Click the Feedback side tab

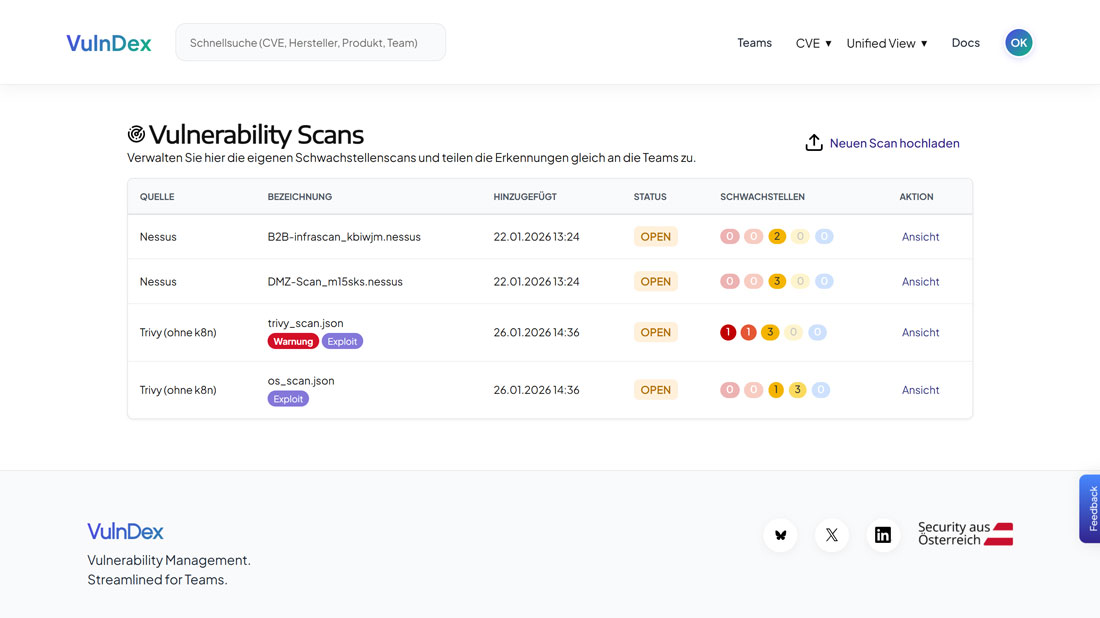pyautogui.click(x=1091, y=508)
